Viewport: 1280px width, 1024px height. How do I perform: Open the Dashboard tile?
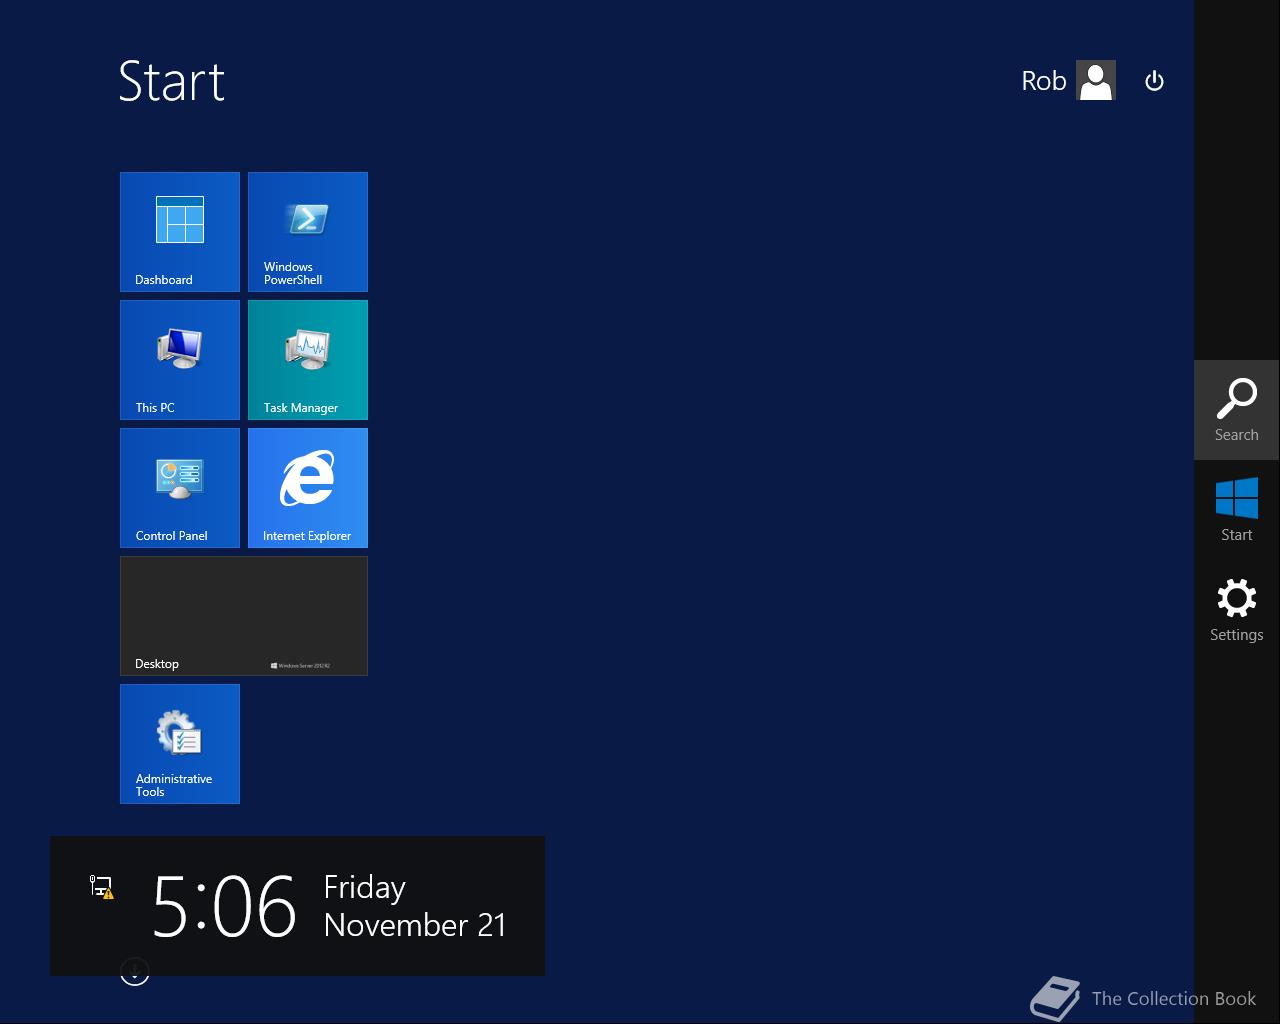pos(180,232)
